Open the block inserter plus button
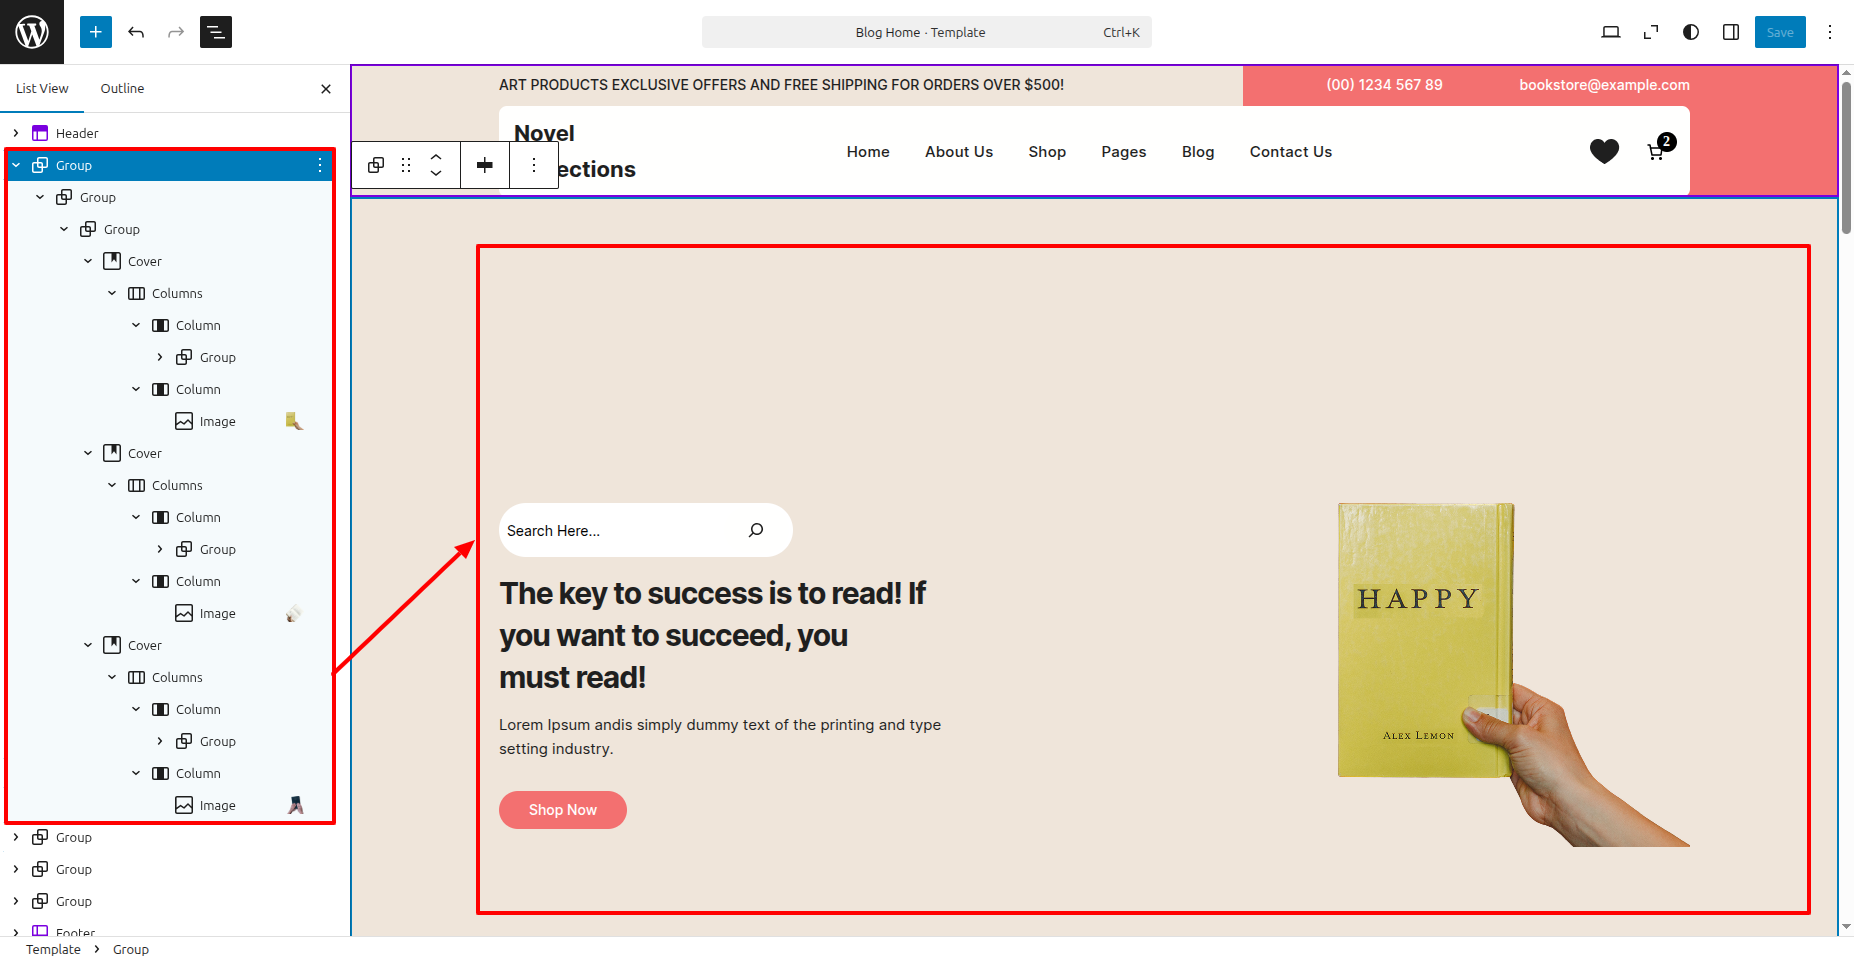The width and height of the screenshot is (1854, 961). 96,32
